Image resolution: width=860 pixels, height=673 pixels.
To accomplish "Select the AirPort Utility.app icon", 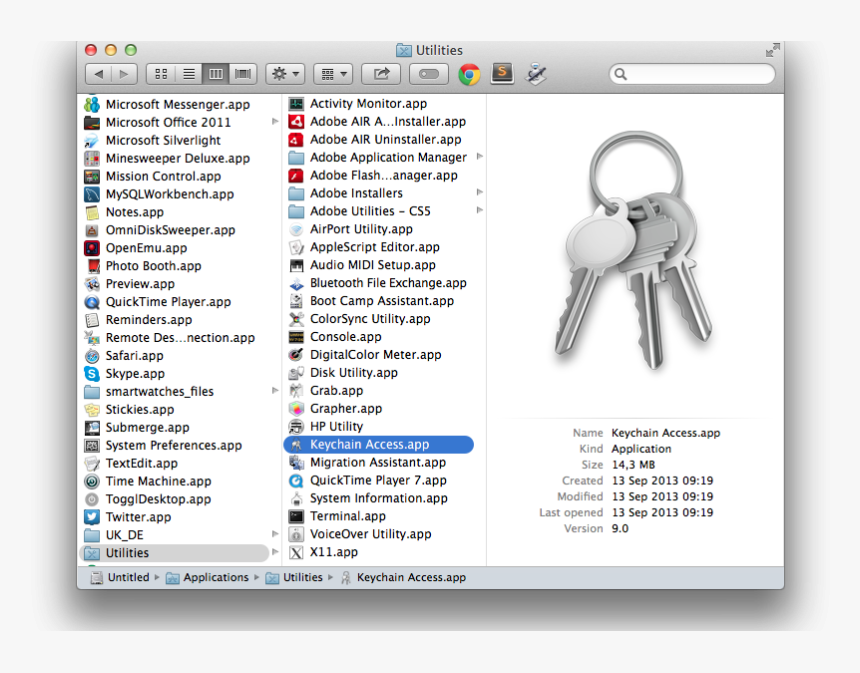I will point(296,229).
